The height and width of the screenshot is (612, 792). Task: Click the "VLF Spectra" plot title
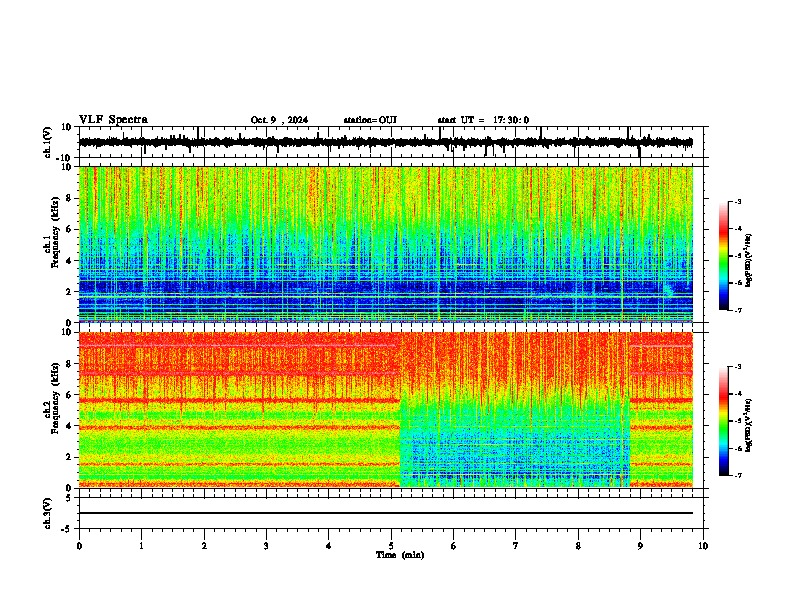point(113,120)
